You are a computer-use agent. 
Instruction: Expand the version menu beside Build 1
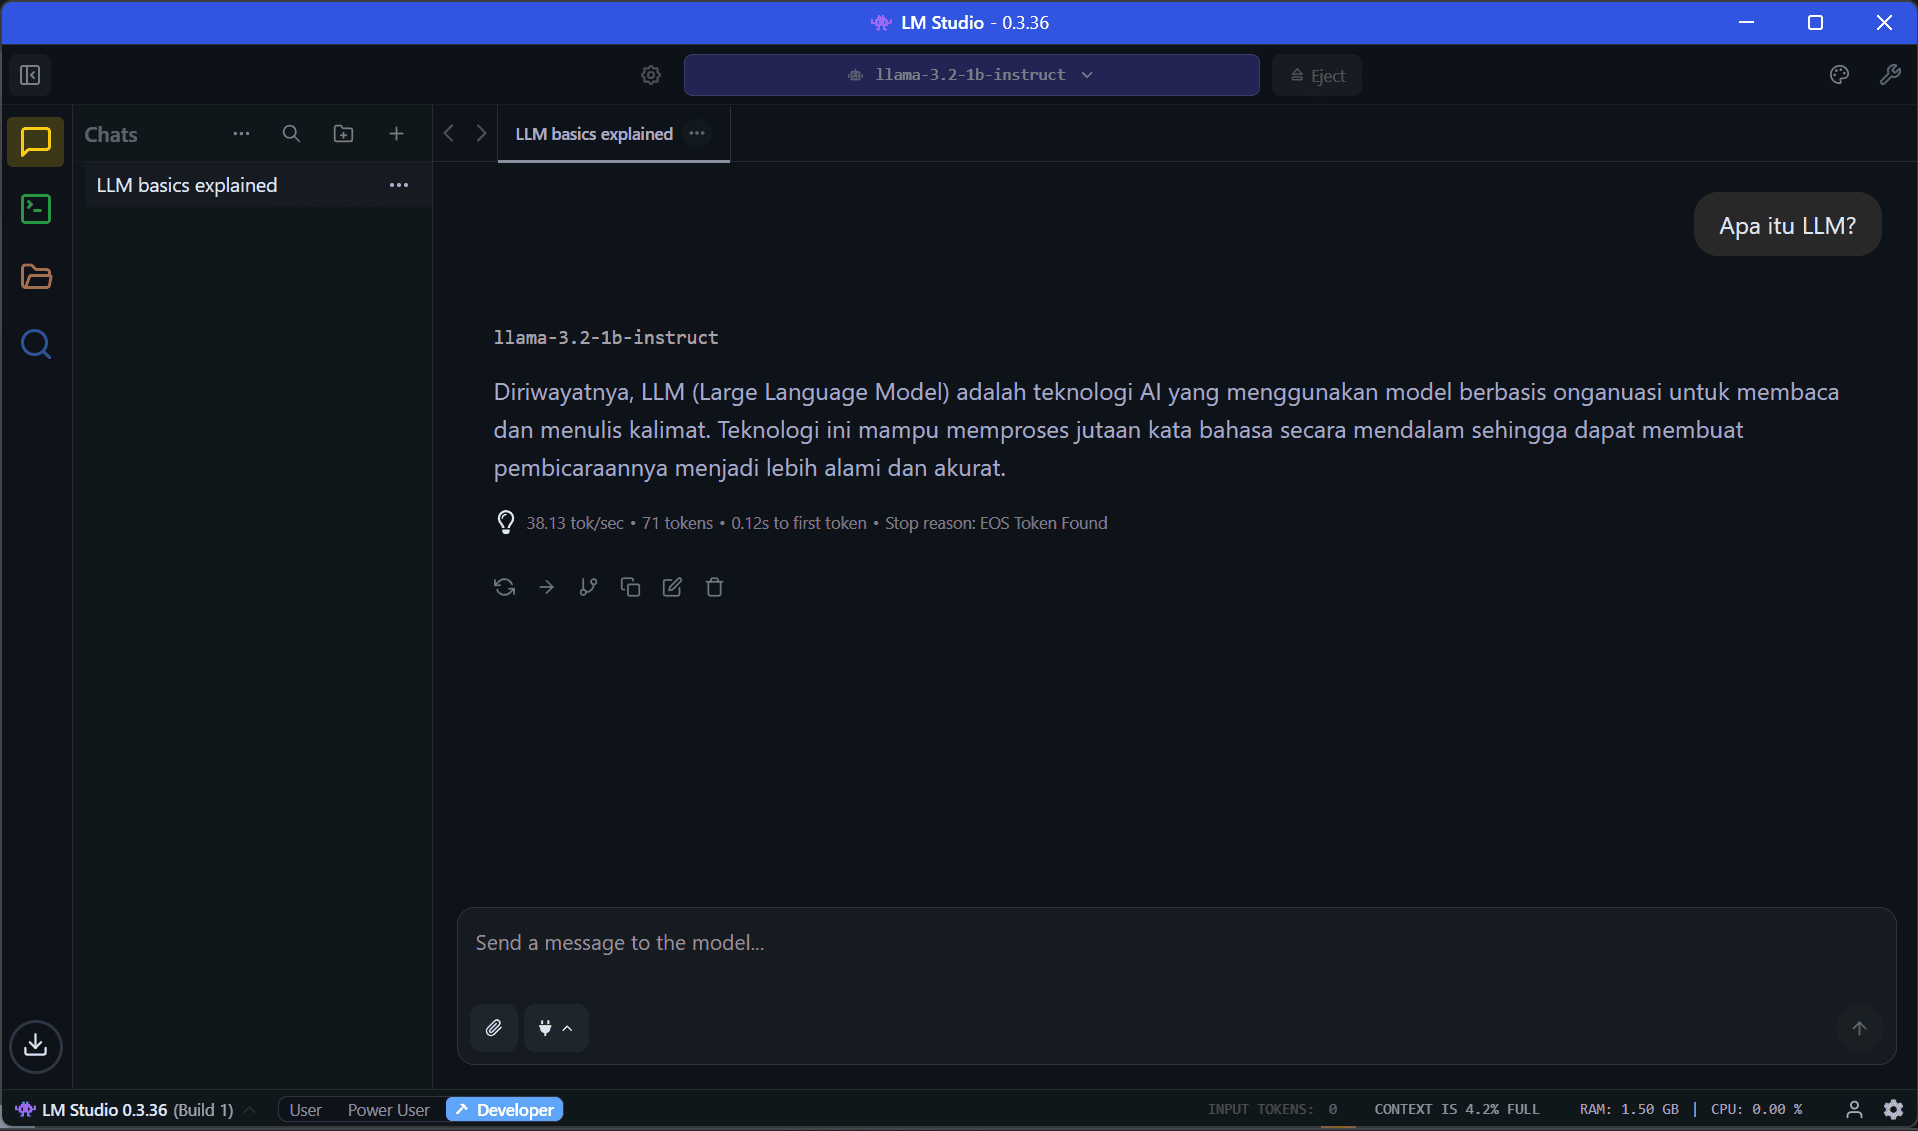point(250,1110)
